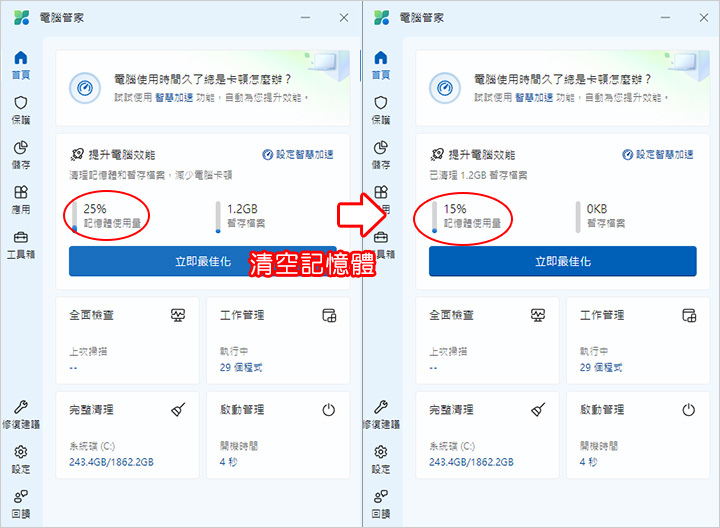Viewport: 720px width, 528px height.
Task: Open 設定智慧加速 link in right window
Action: tap(658, 155)
